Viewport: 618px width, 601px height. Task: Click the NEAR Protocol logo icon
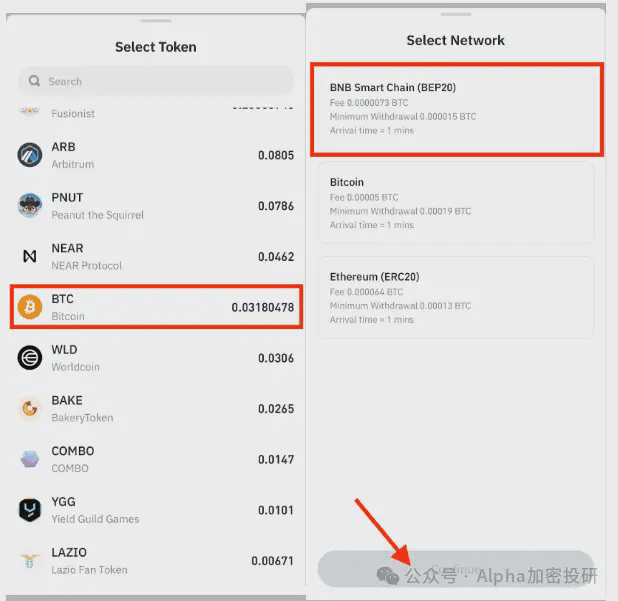[30, 257]
